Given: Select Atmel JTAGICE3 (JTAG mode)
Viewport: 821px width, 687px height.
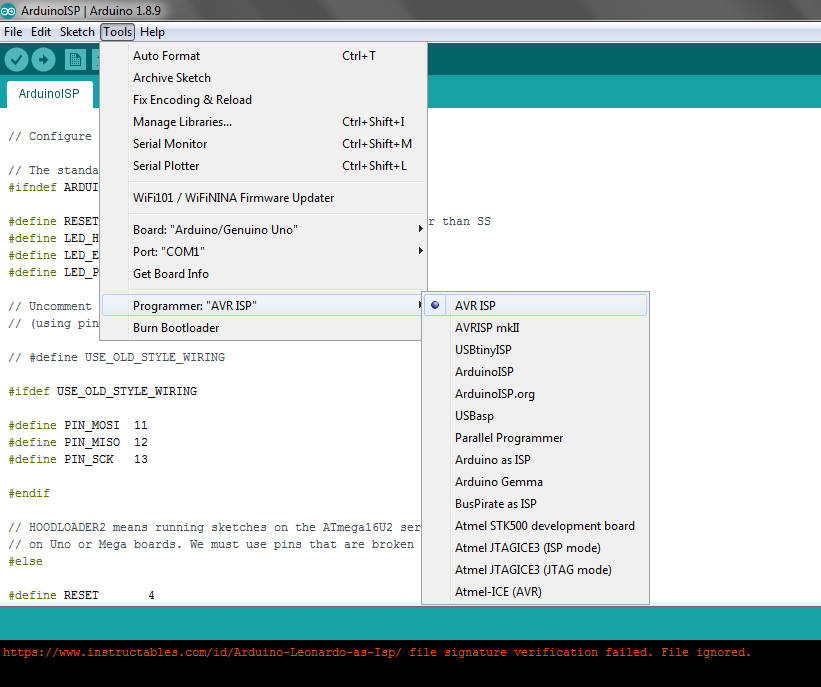Looking at the screenshot, I should tap(535, 570).
